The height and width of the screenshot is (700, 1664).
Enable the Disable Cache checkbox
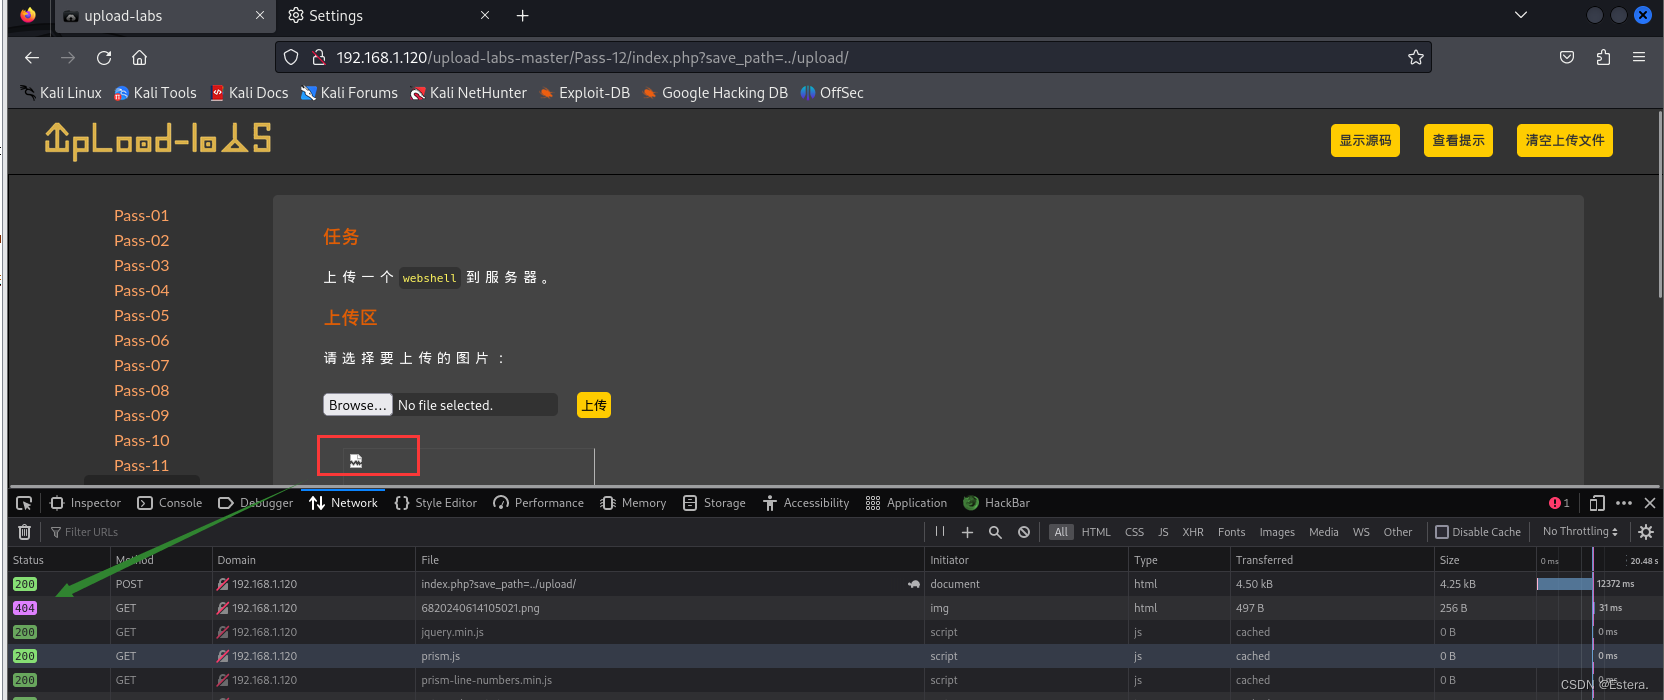pyautogui.click(x=1442, y=532)
